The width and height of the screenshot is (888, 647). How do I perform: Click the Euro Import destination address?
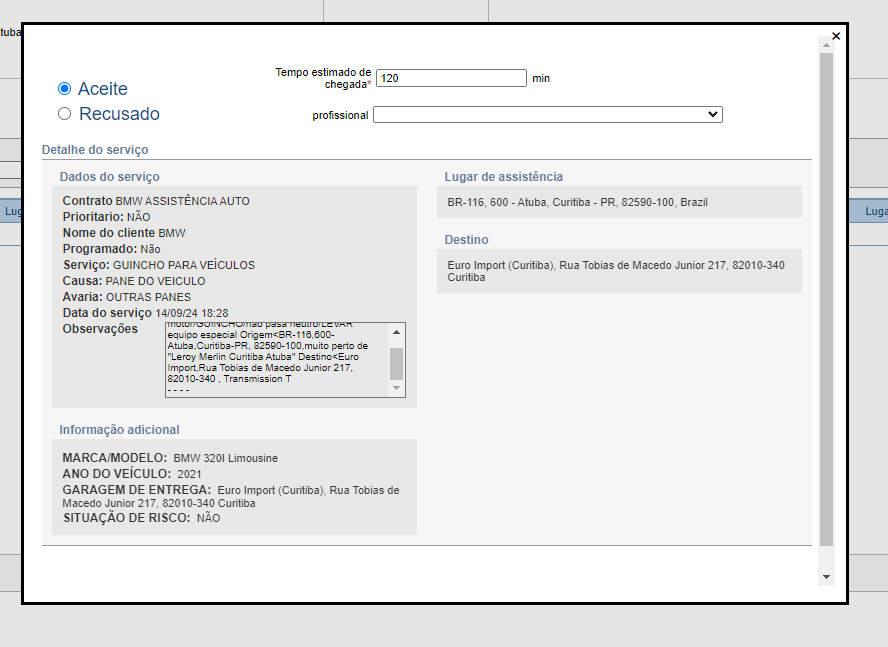(x=615, y=271)
